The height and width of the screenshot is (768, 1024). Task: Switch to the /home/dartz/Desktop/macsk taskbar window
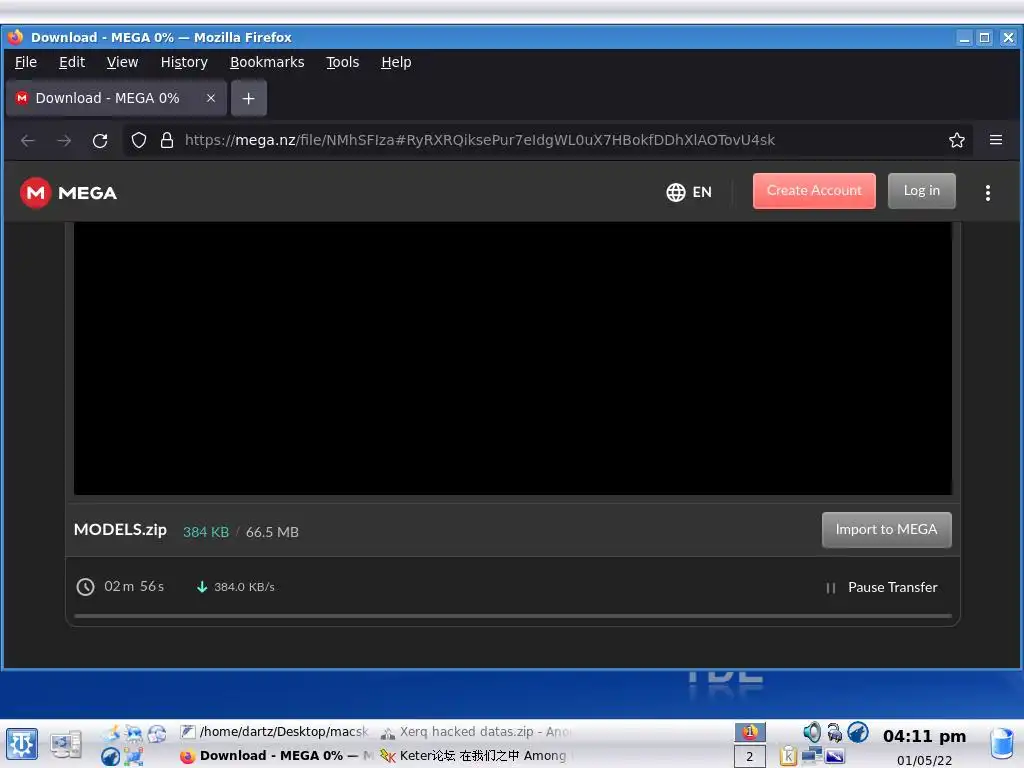click(275, 732)
